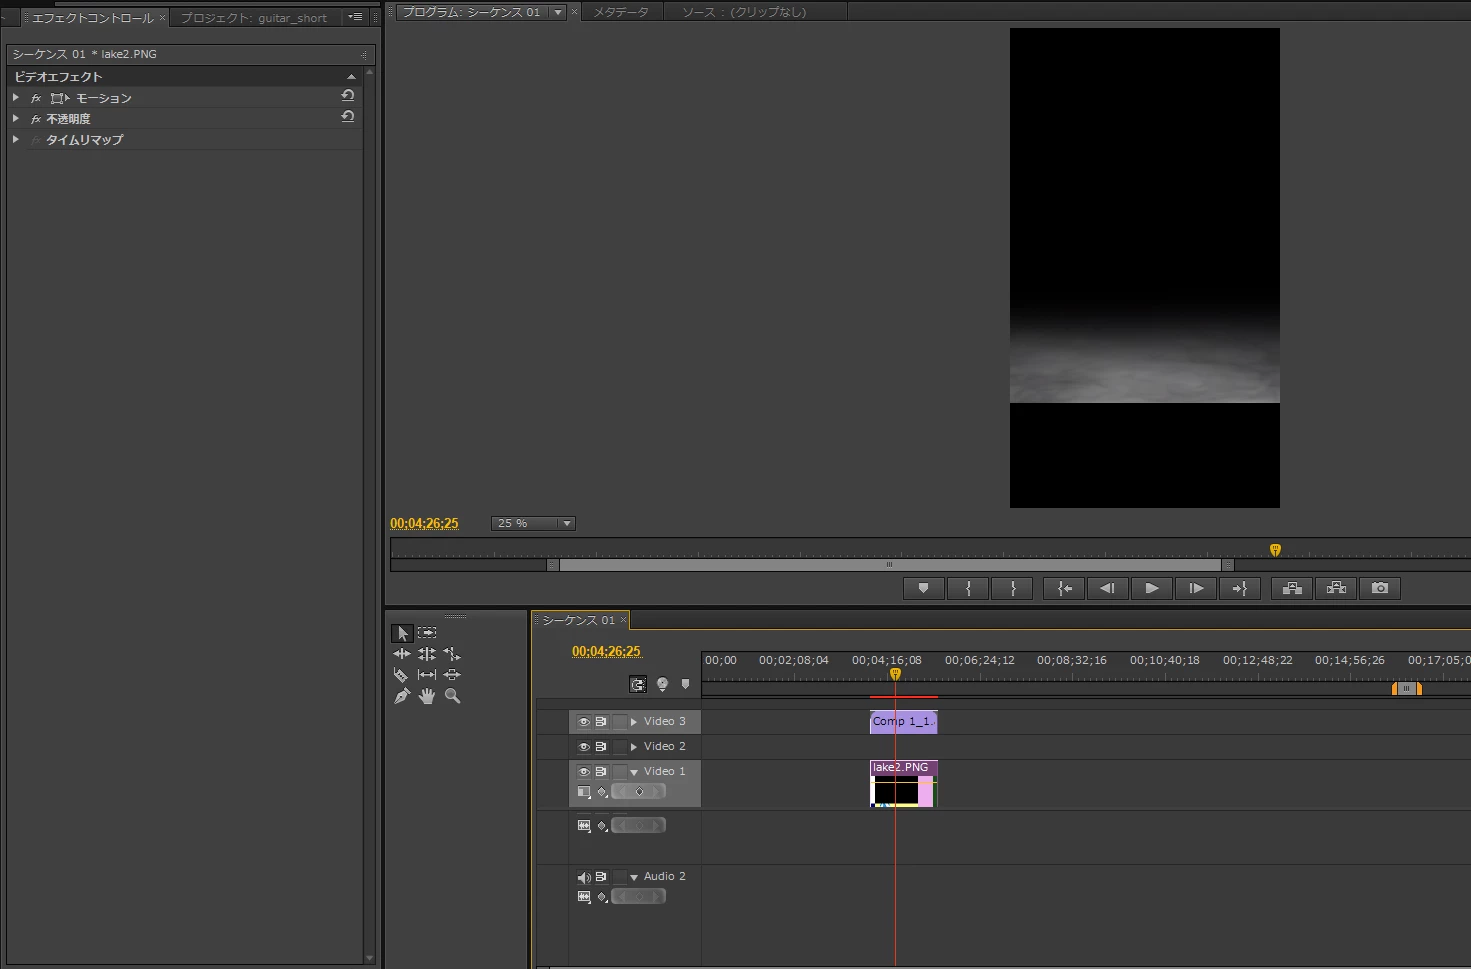
Task: Select the Zoom magnifier tool
Action: (452, 696)
